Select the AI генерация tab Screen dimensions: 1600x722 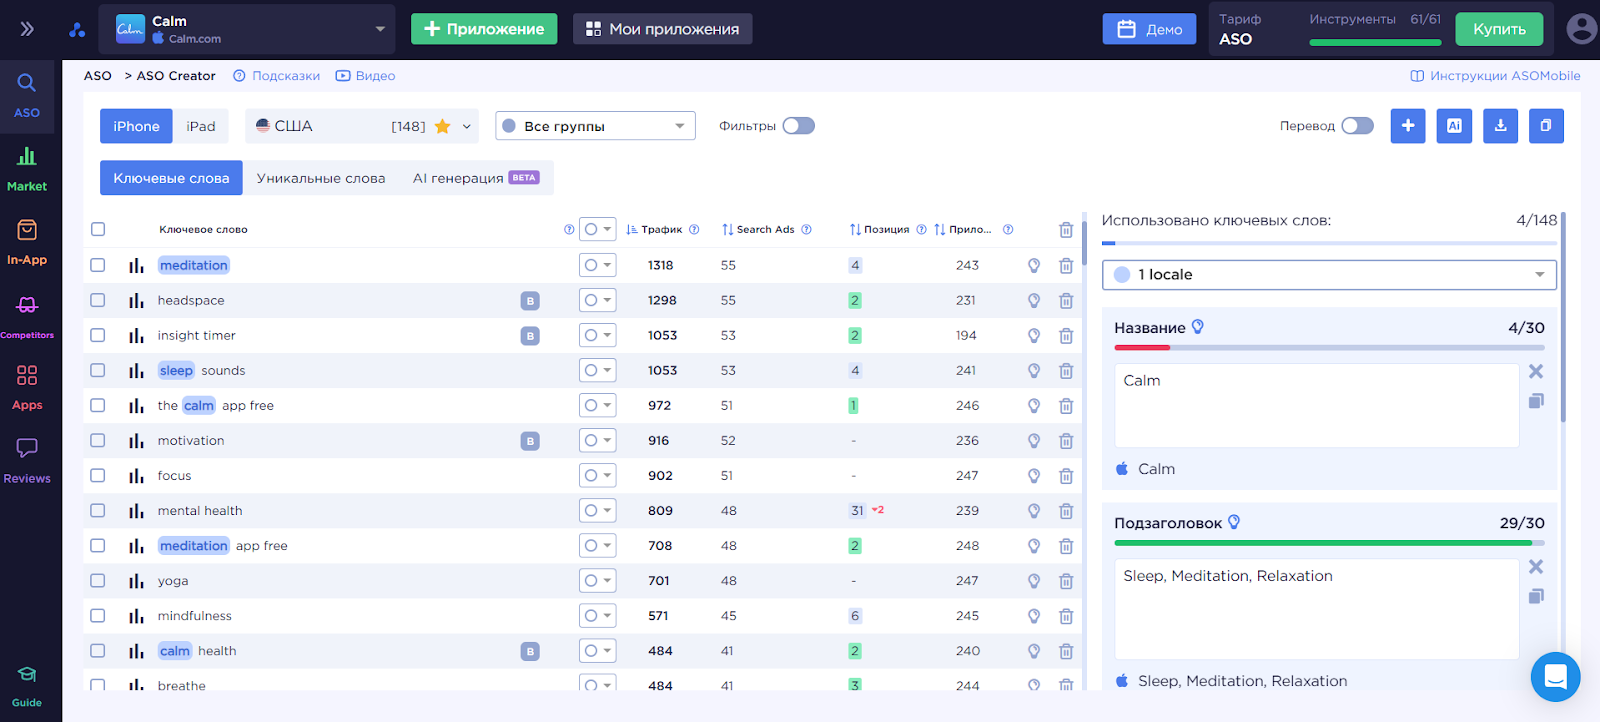tap(476, 178)
